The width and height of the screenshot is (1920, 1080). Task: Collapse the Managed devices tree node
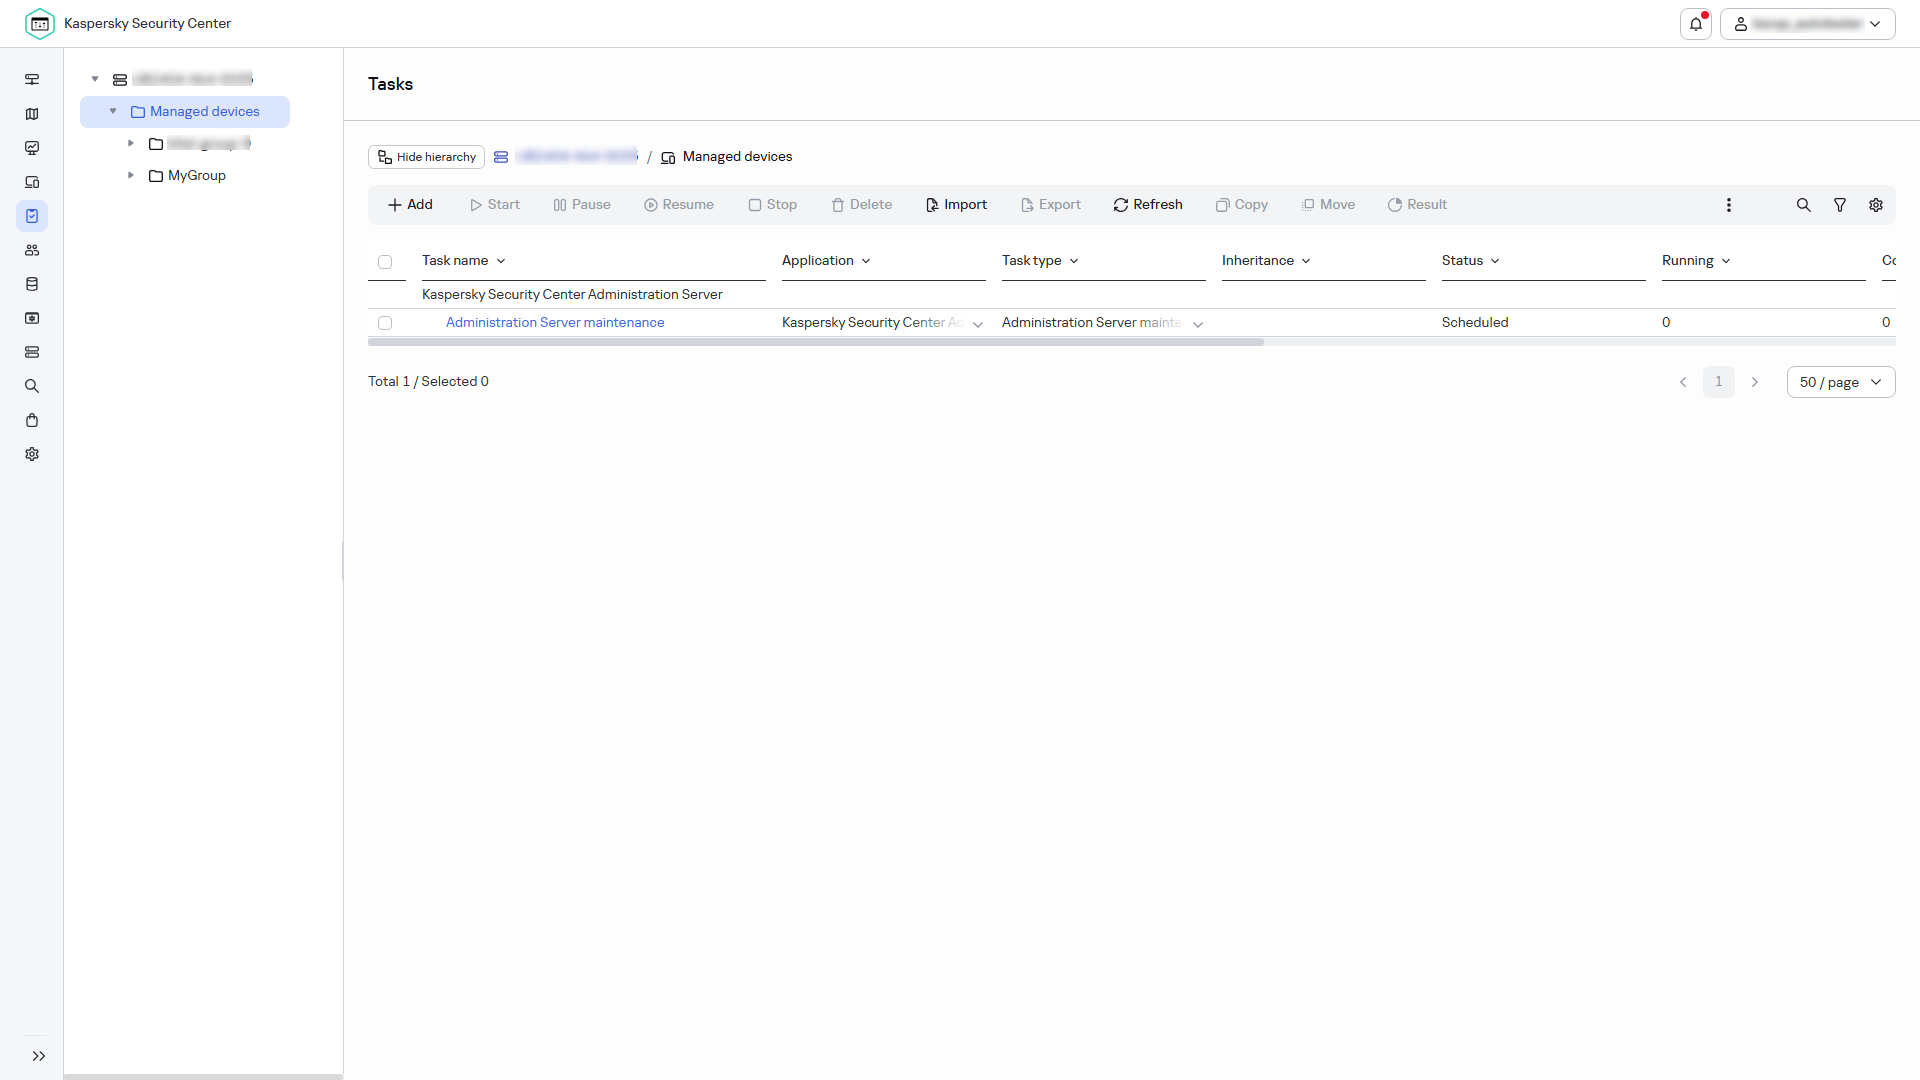pos(113,111)
